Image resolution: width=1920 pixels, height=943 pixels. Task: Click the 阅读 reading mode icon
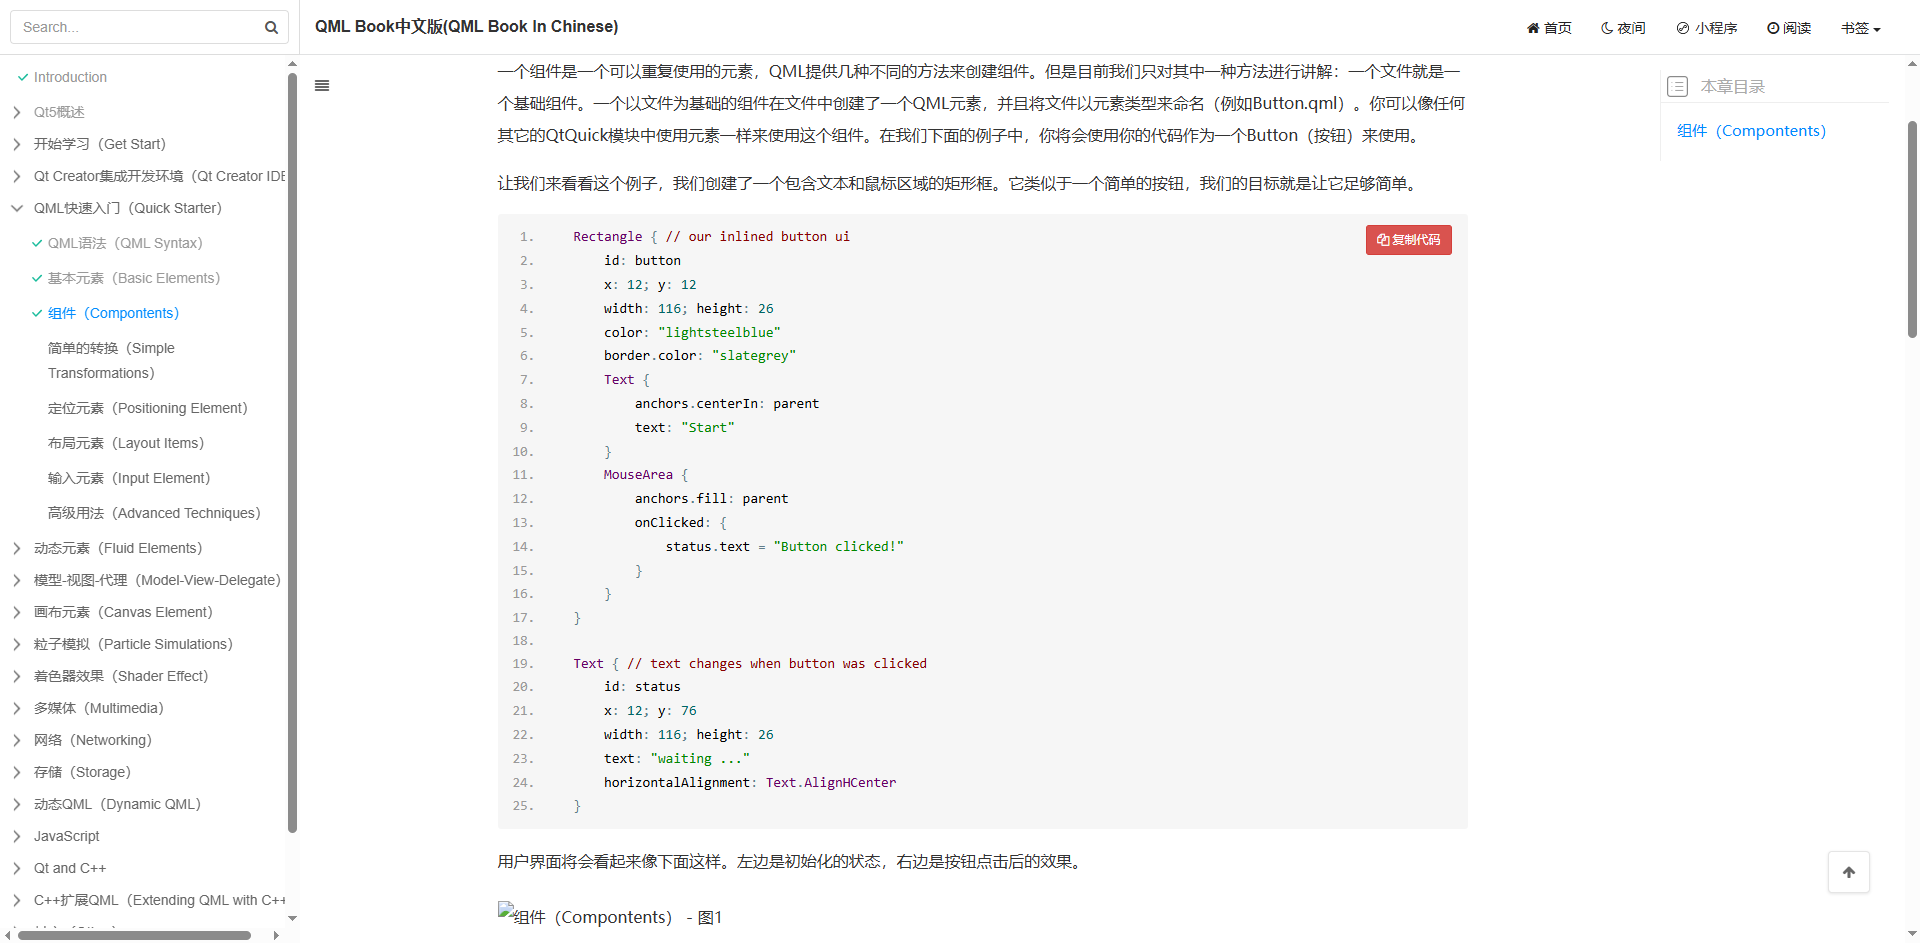tap(1773, 28)
